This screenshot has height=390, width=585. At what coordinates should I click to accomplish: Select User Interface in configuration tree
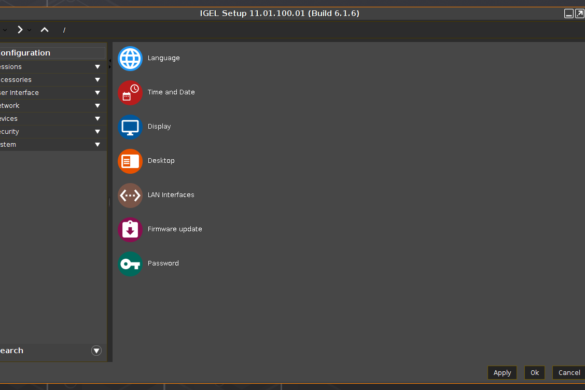pos(52,93)
